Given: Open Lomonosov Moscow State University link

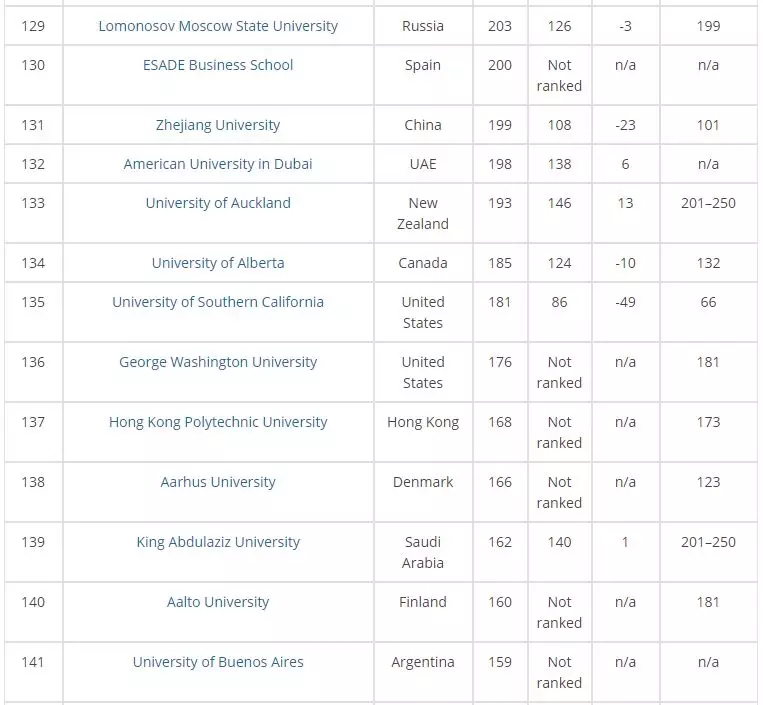Looking at the screenshot, I should coord(218,25).
